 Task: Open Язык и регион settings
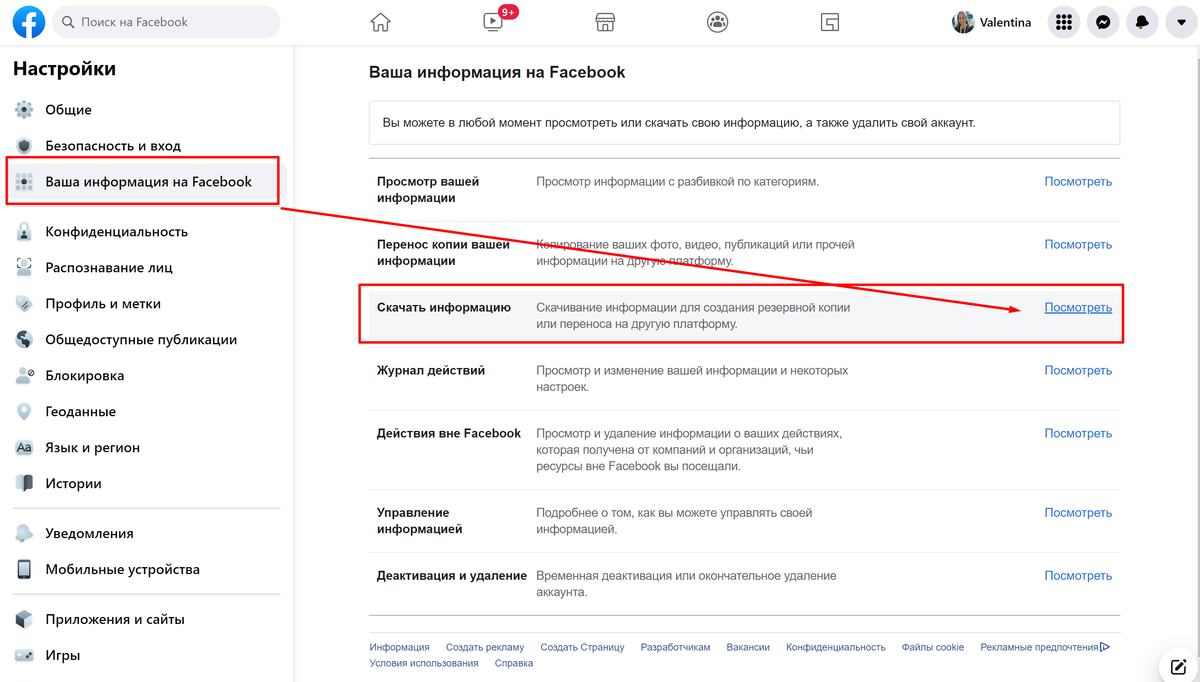tap(93, 448)
